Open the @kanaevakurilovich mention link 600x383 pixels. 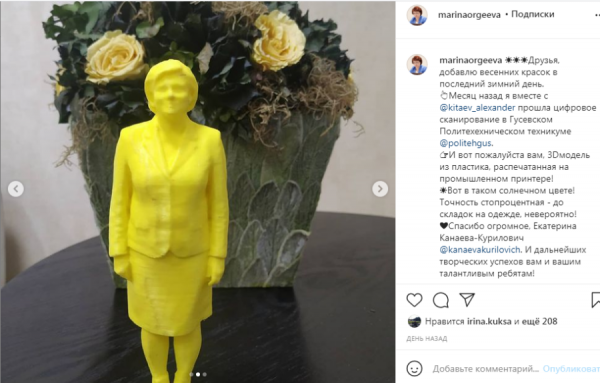click(x=480, y=250)
